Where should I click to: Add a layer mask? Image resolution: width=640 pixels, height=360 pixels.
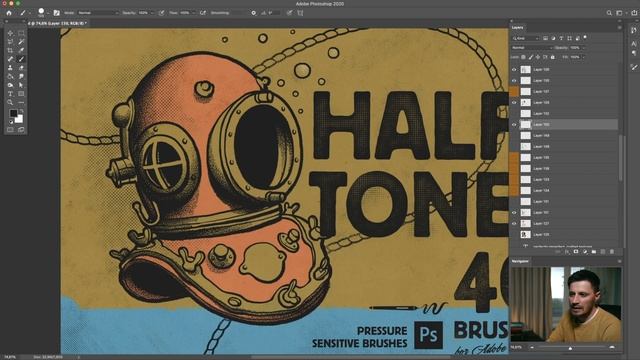click(x=576, y=252)
